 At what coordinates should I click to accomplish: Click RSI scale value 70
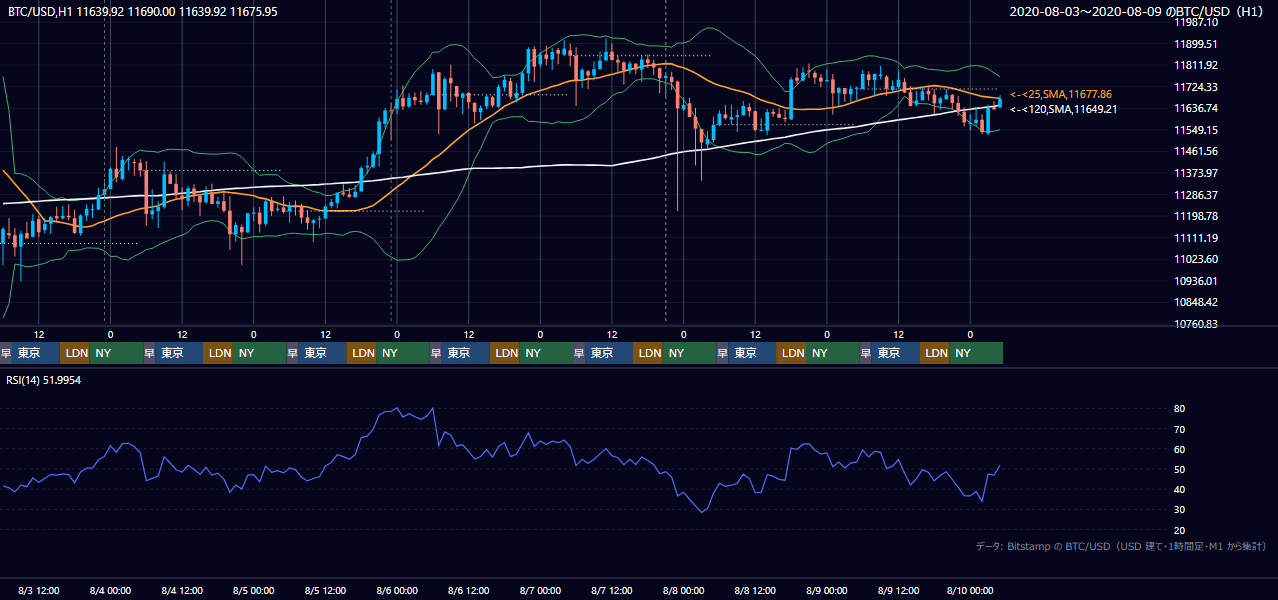click(x=1180, y=429)
